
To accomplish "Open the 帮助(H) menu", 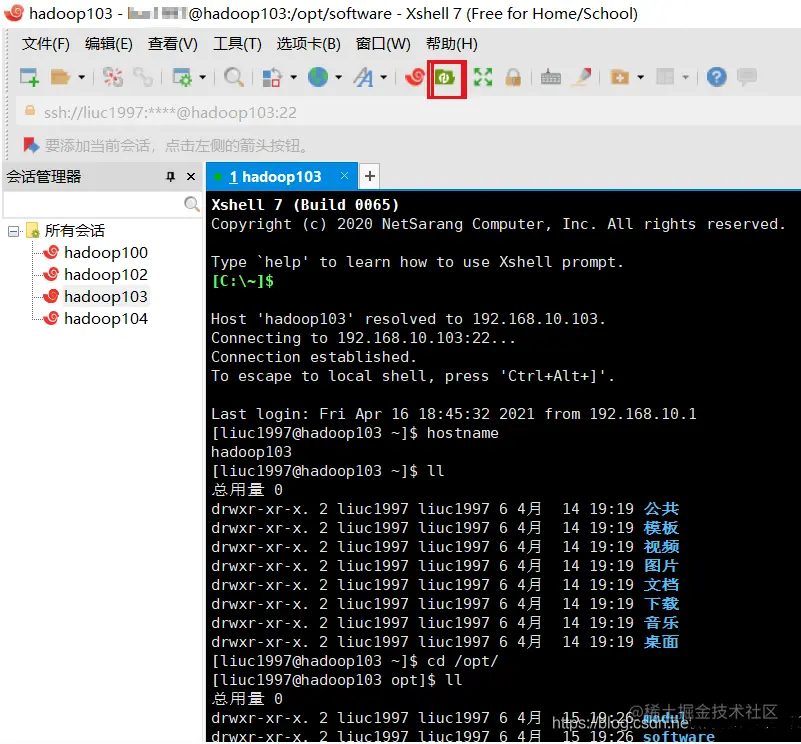I will [452, 44].
